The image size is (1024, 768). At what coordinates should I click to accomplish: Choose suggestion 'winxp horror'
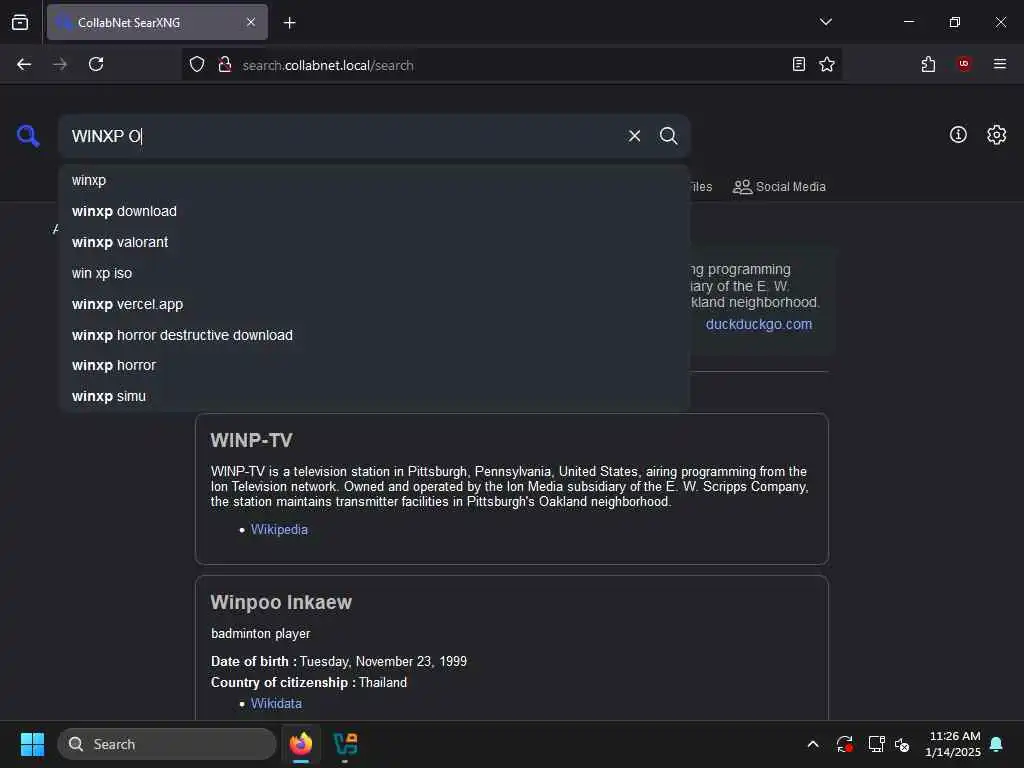pyautogui.click(x=374, y=366)
